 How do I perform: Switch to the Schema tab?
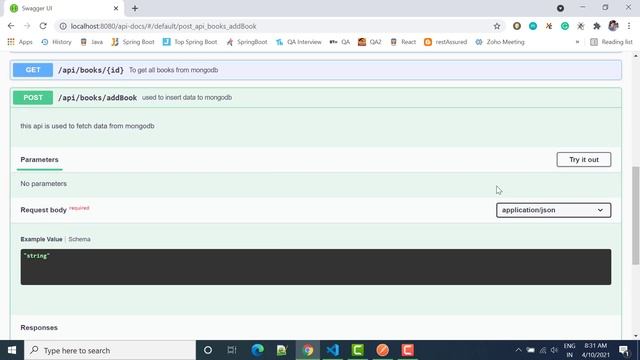tap(80, 239)
